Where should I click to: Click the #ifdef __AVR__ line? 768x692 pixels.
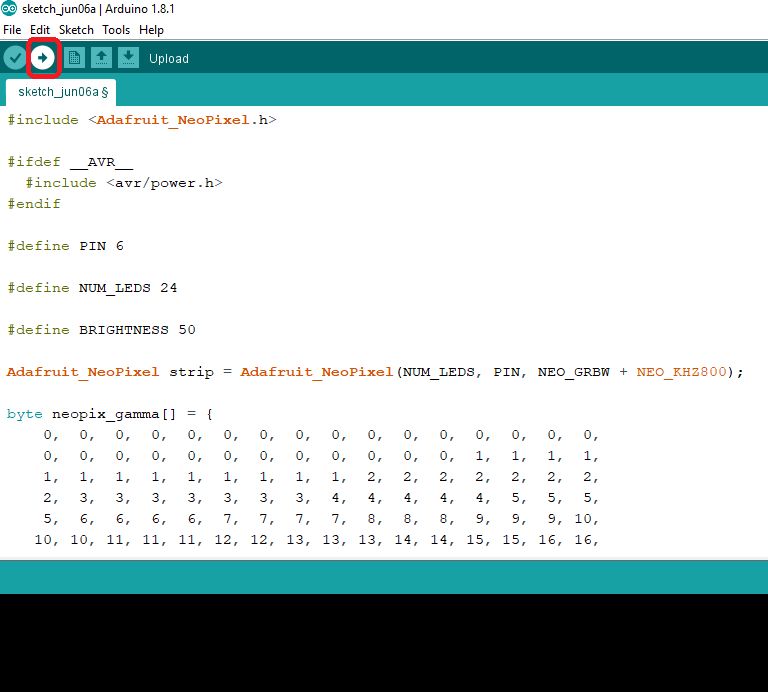[70, 162]
